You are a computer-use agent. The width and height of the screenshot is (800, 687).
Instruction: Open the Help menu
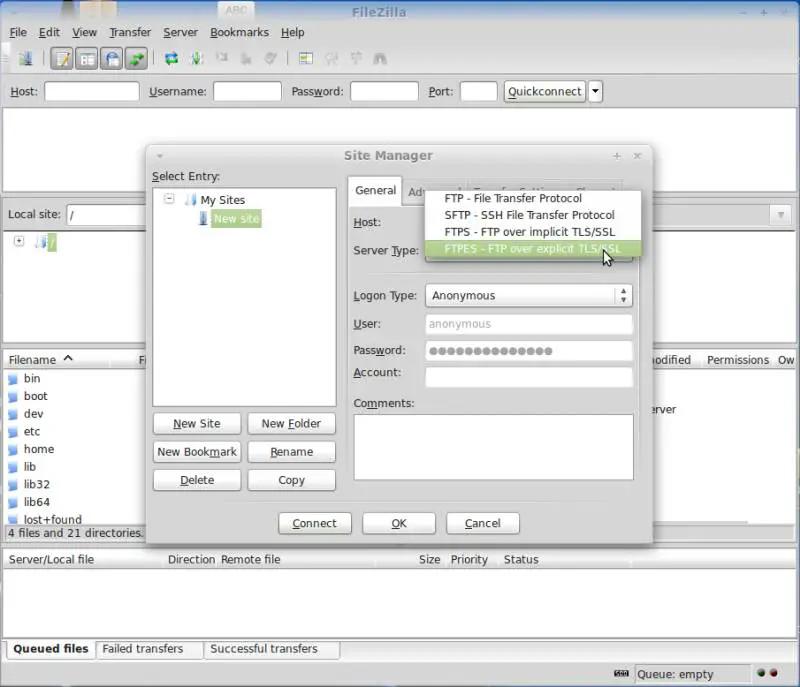292,33
